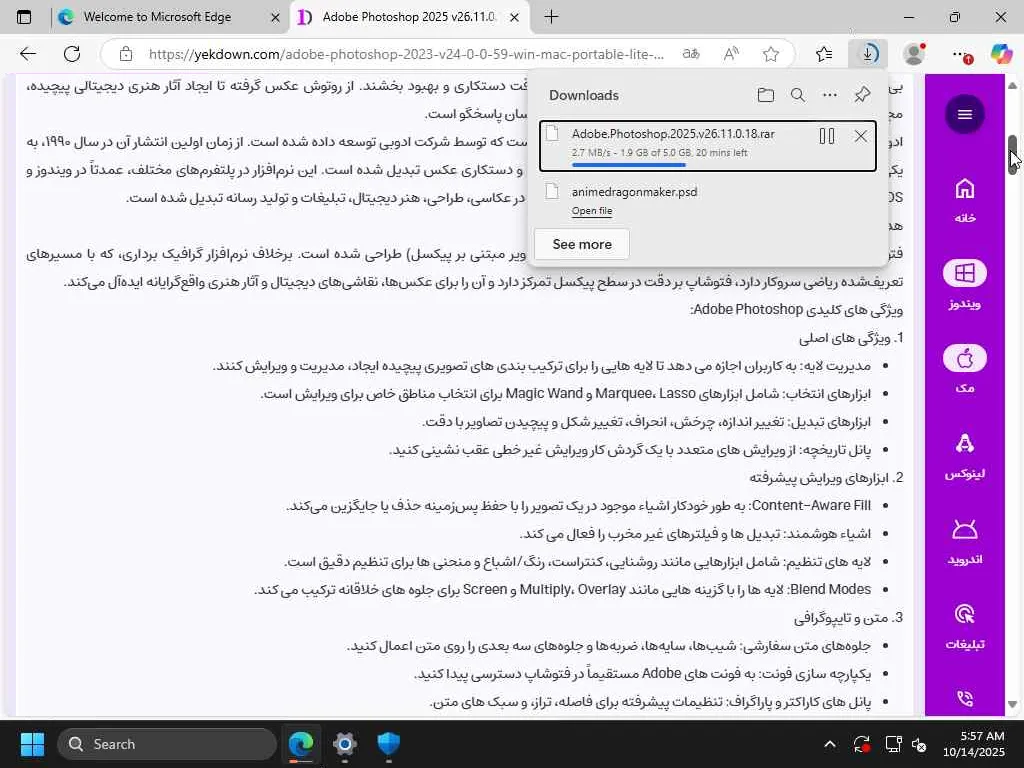Pause the Adobe Photoshop rar download

coord(827,136)
